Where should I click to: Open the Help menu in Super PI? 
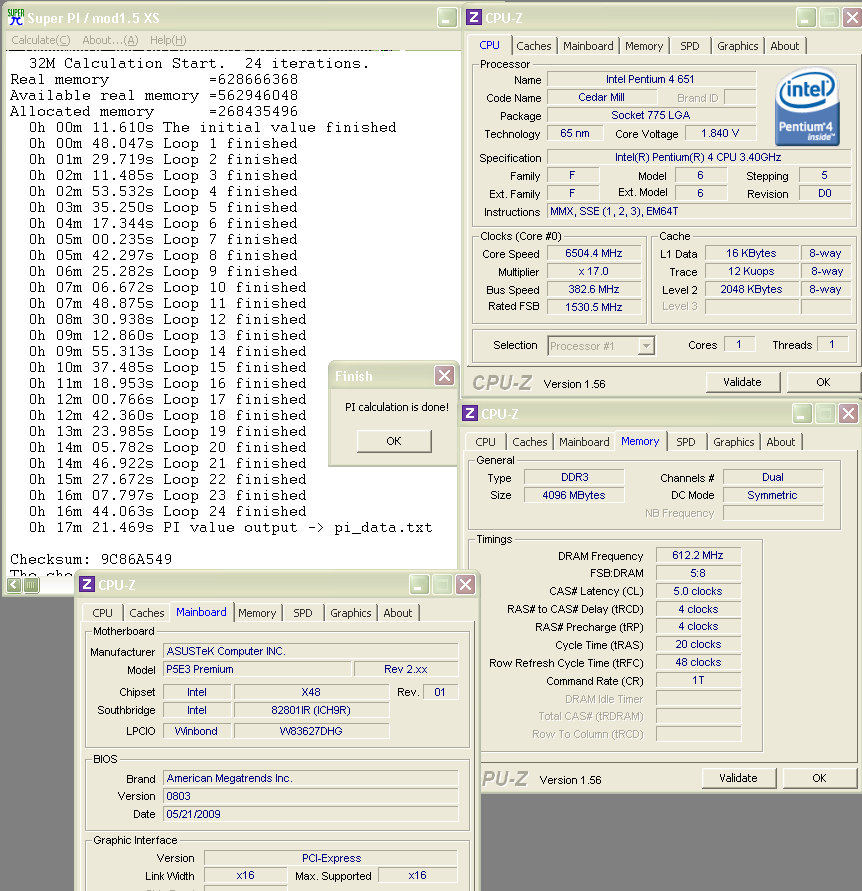coord(168,40)
